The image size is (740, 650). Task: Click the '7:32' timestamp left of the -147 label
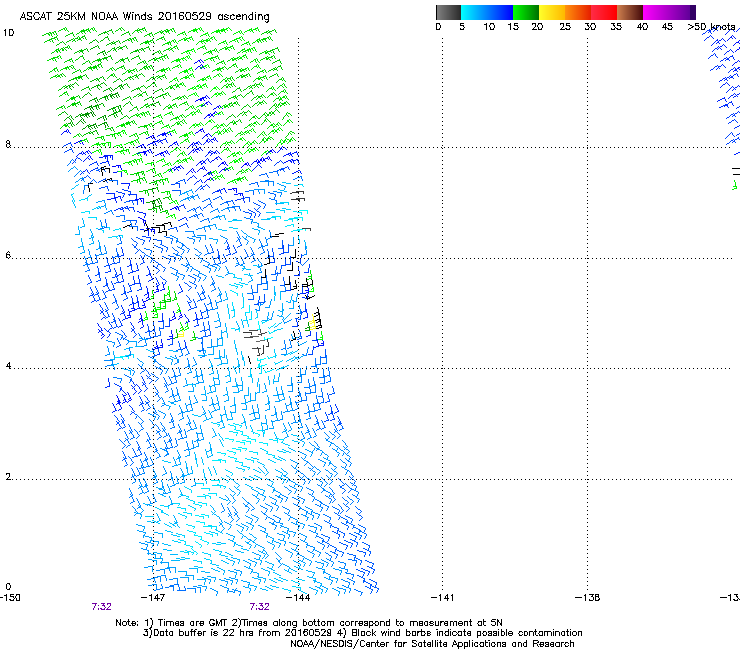point(101,607)
